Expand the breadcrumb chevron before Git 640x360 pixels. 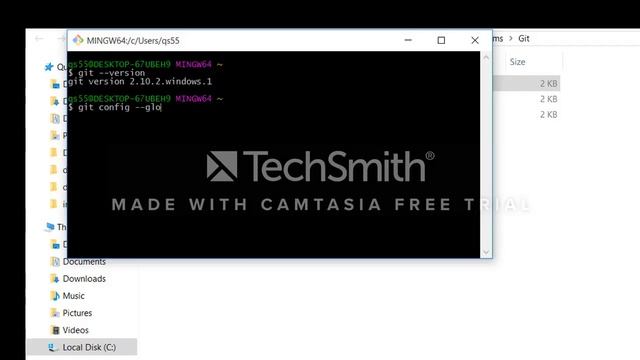coord(511,39)
